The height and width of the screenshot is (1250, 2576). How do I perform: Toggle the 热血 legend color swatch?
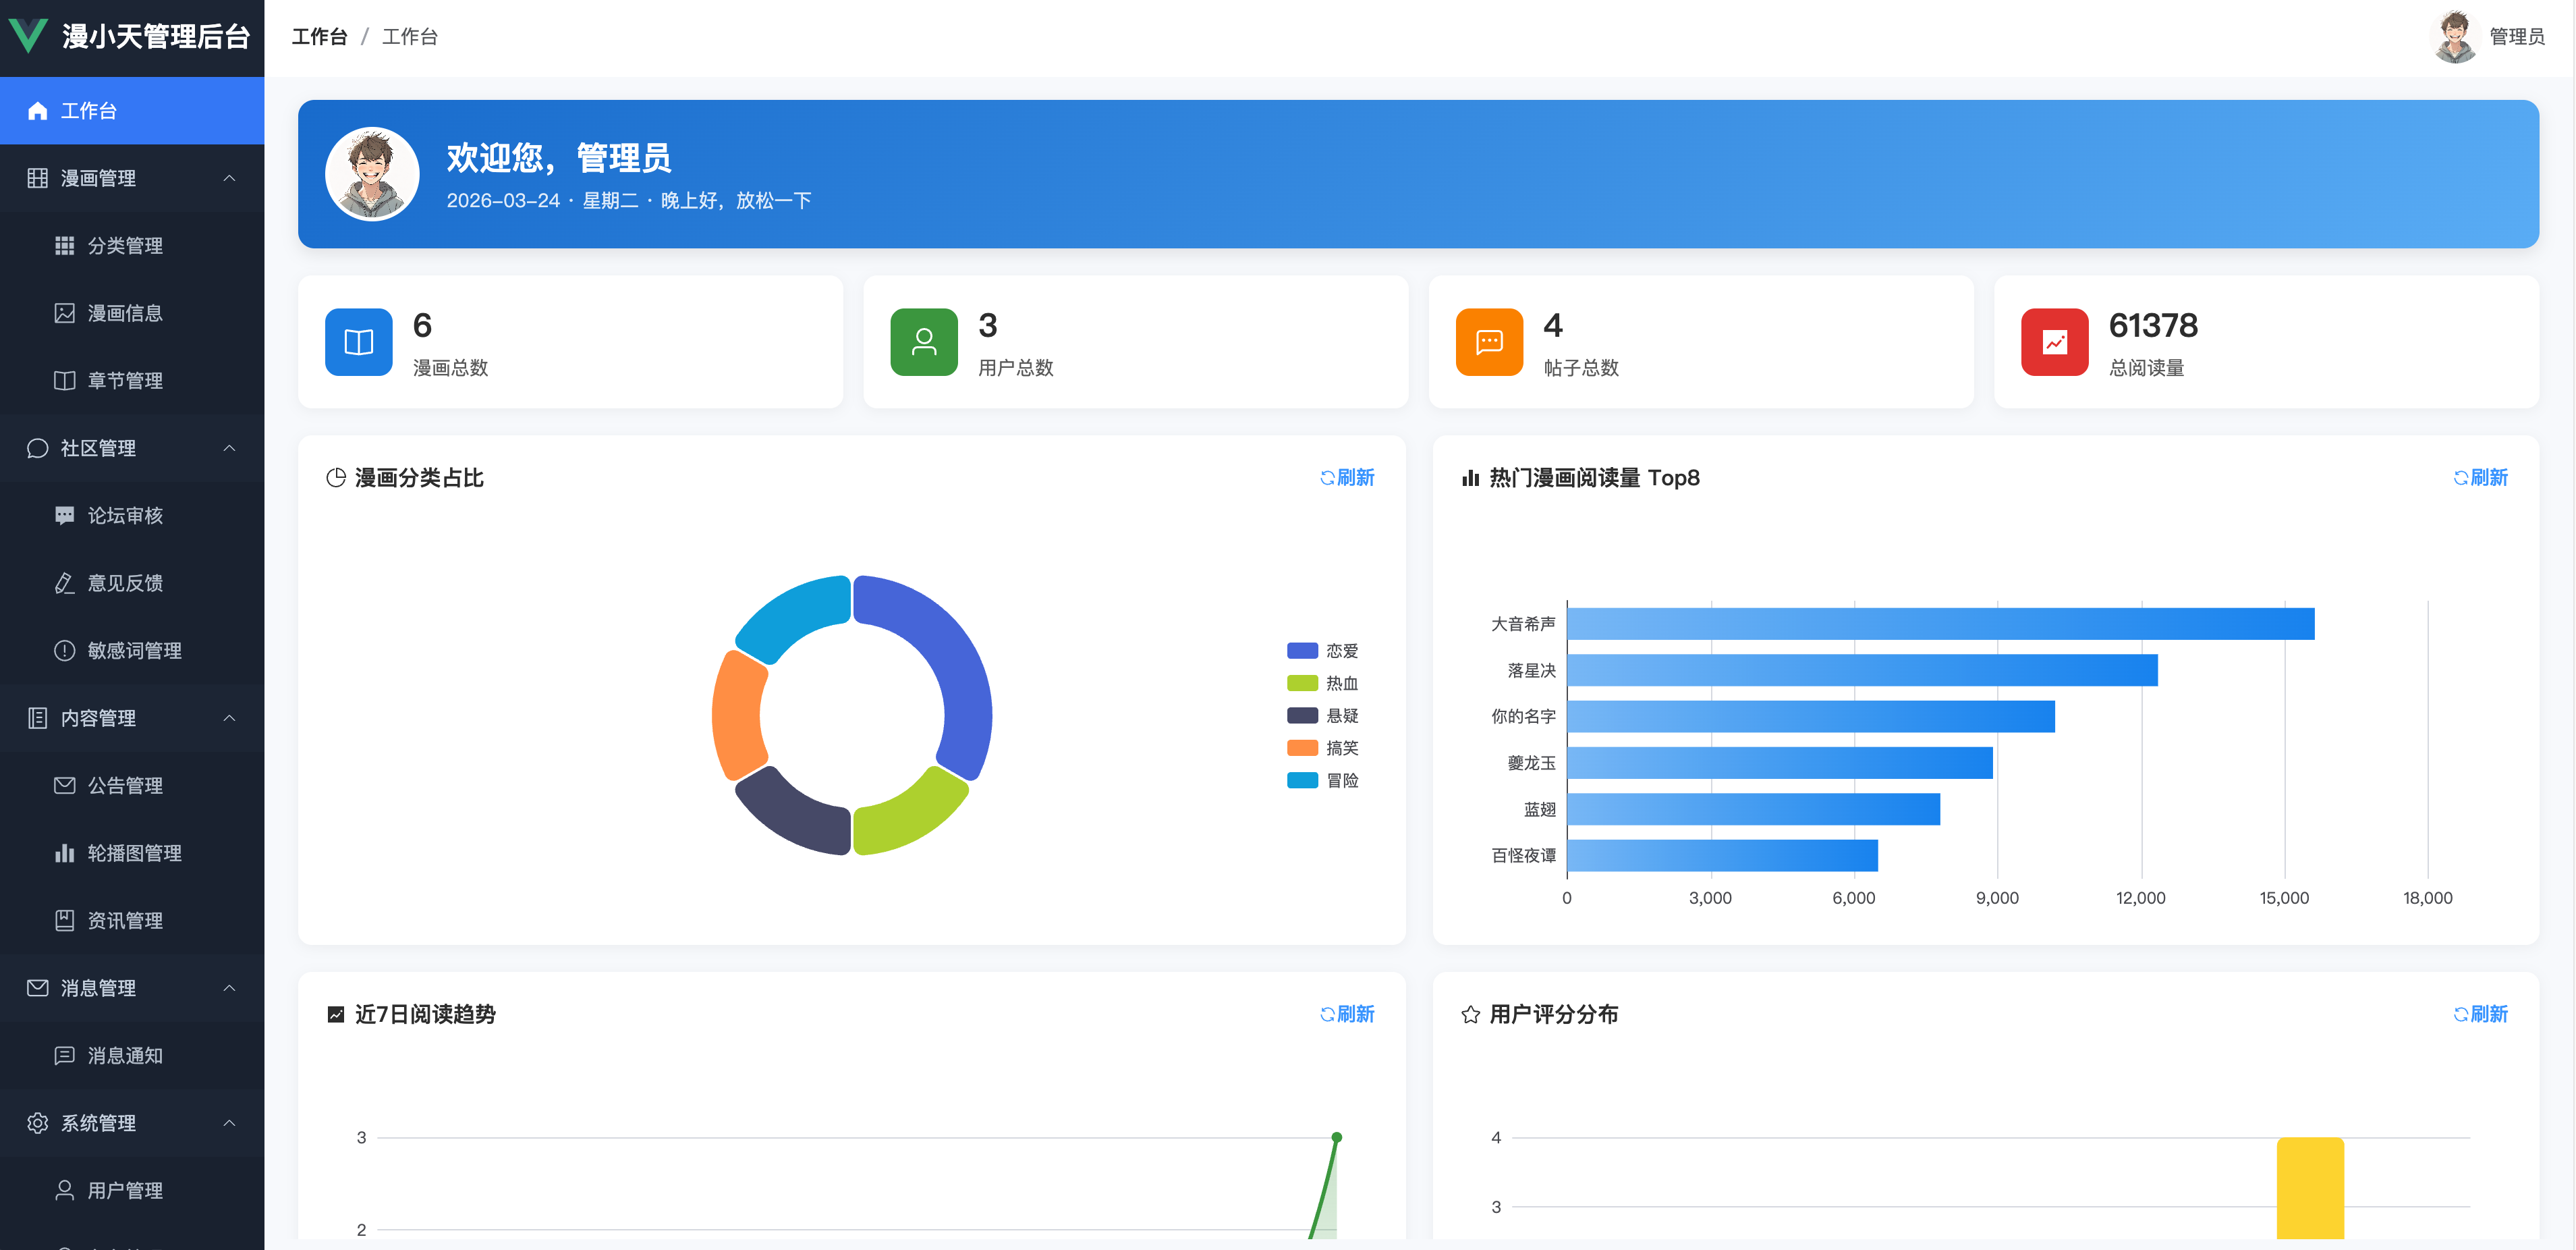(x=1302, y=684)
